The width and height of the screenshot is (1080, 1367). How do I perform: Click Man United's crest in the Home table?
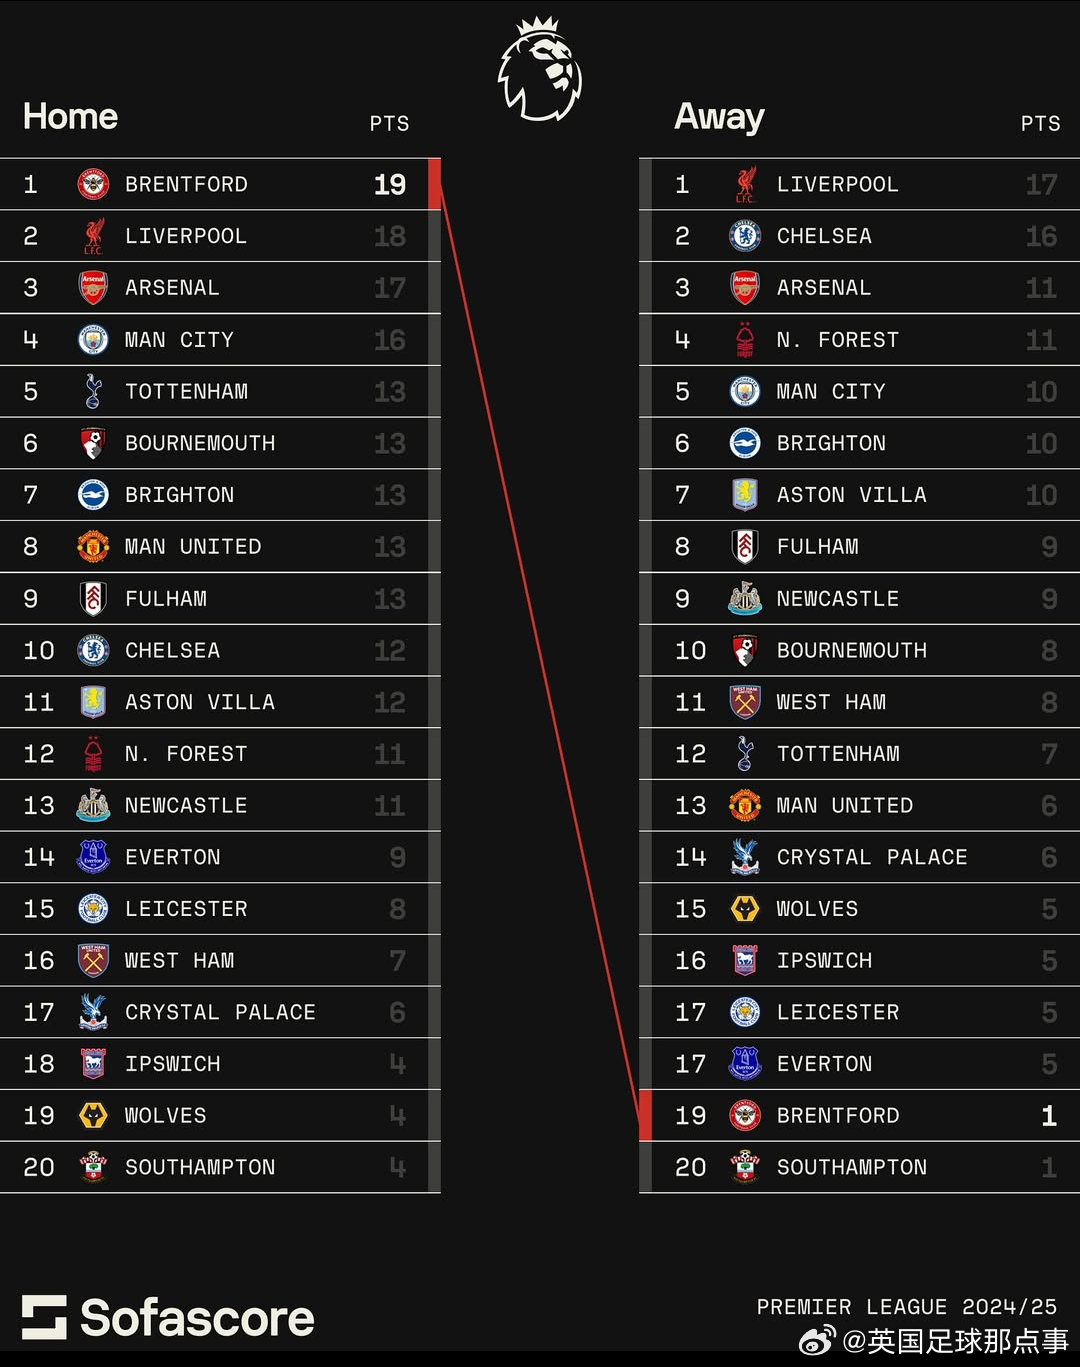click(x=93, y=547)
